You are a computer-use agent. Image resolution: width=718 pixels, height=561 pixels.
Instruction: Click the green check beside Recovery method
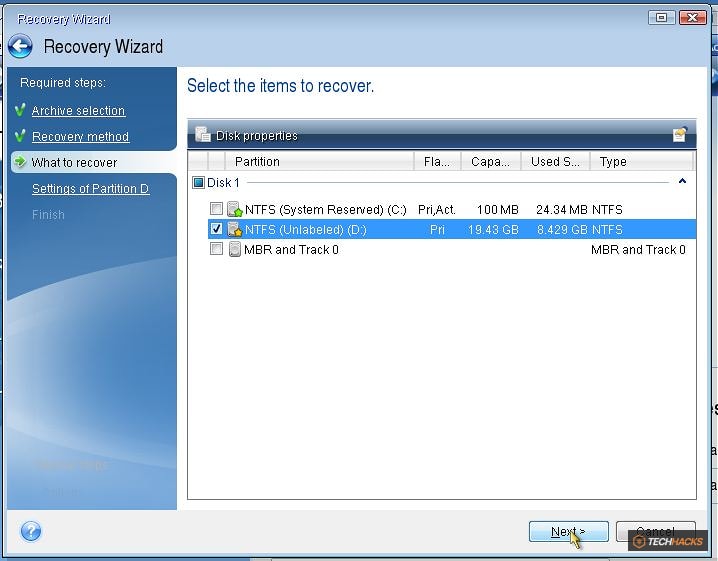tap(20, 136)
